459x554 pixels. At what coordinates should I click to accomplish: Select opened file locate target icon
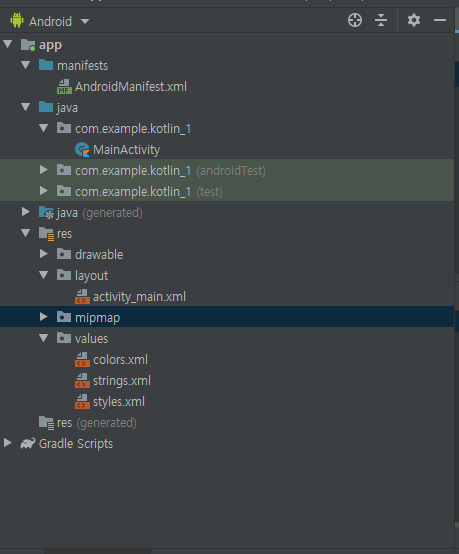pos(355,20)
